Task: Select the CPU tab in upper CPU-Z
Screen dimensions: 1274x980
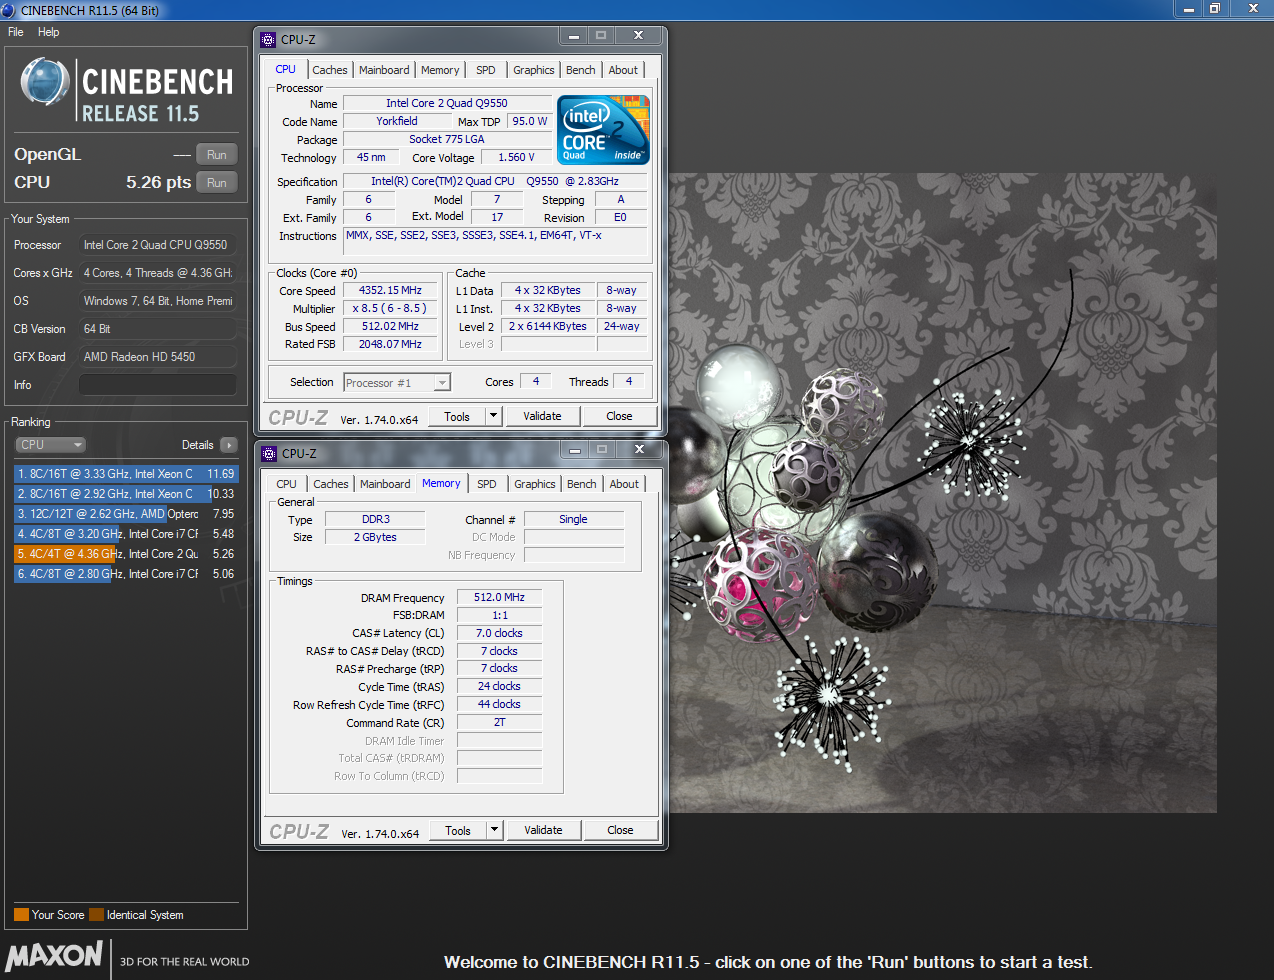Action: tap(286, 69)
